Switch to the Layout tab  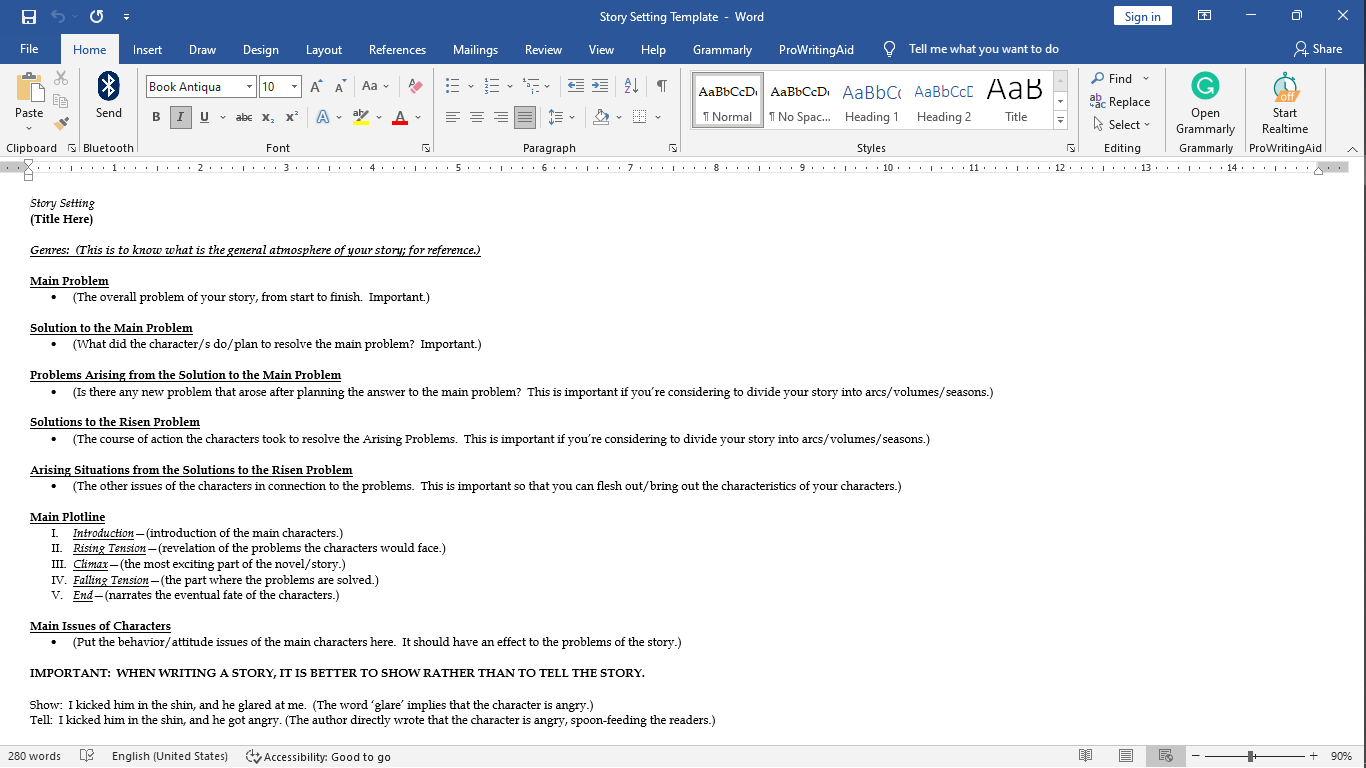point(323,49)
